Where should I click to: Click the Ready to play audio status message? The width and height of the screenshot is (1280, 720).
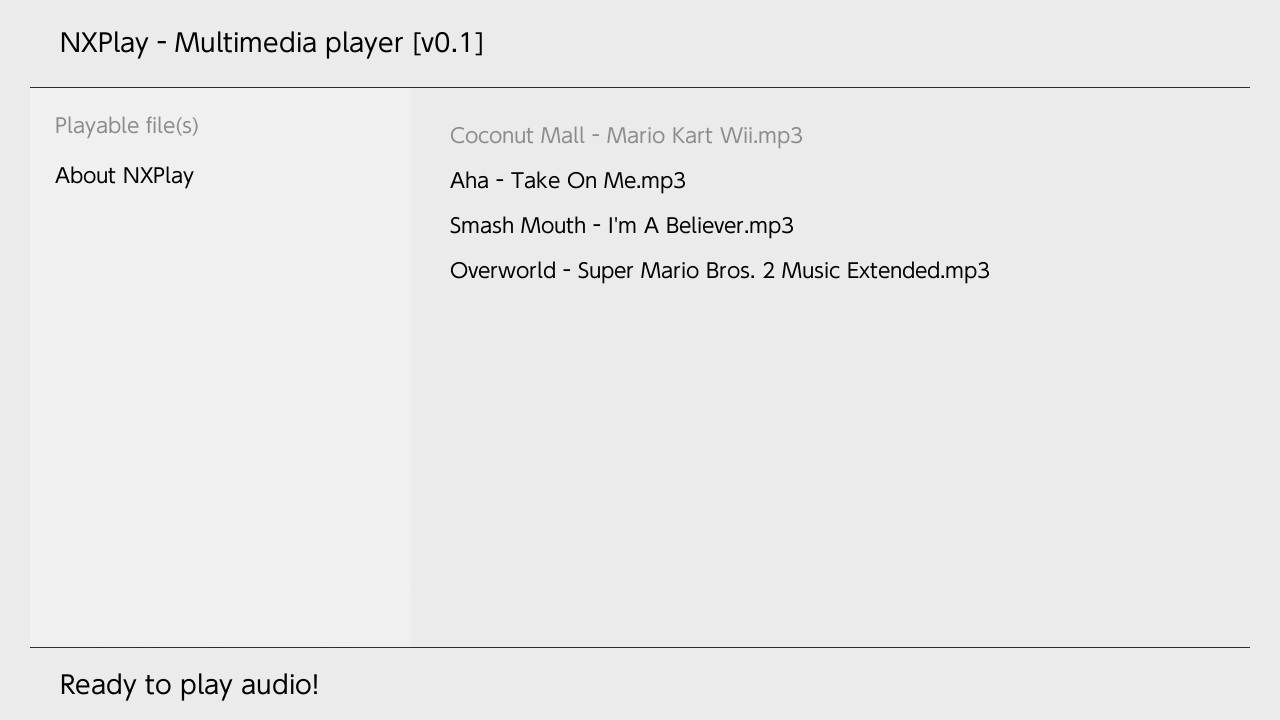188,684
